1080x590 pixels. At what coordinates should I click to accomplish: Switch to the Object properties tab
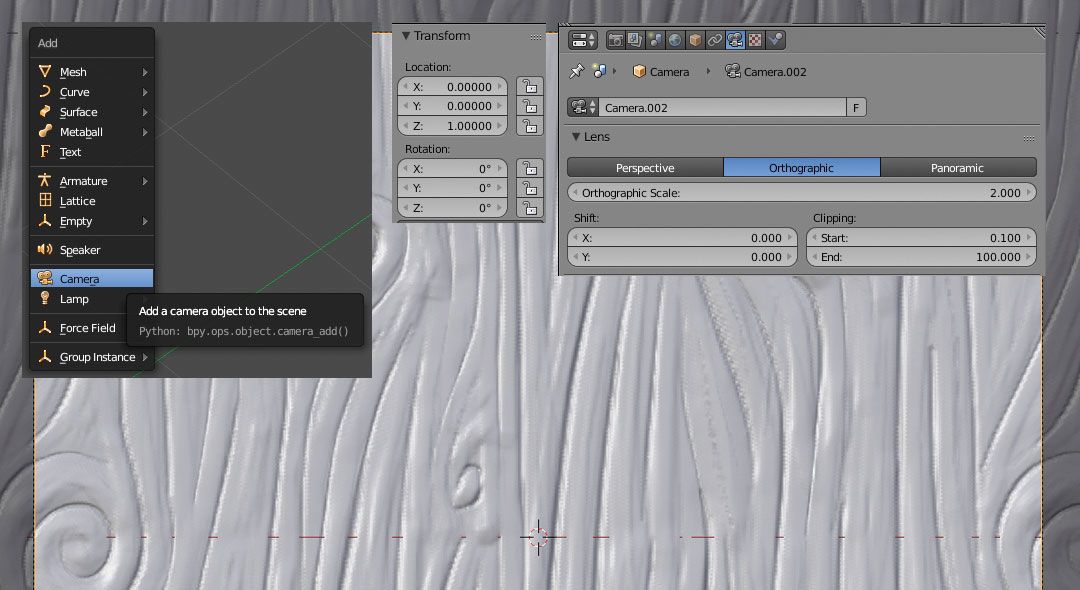click(693, 40)
